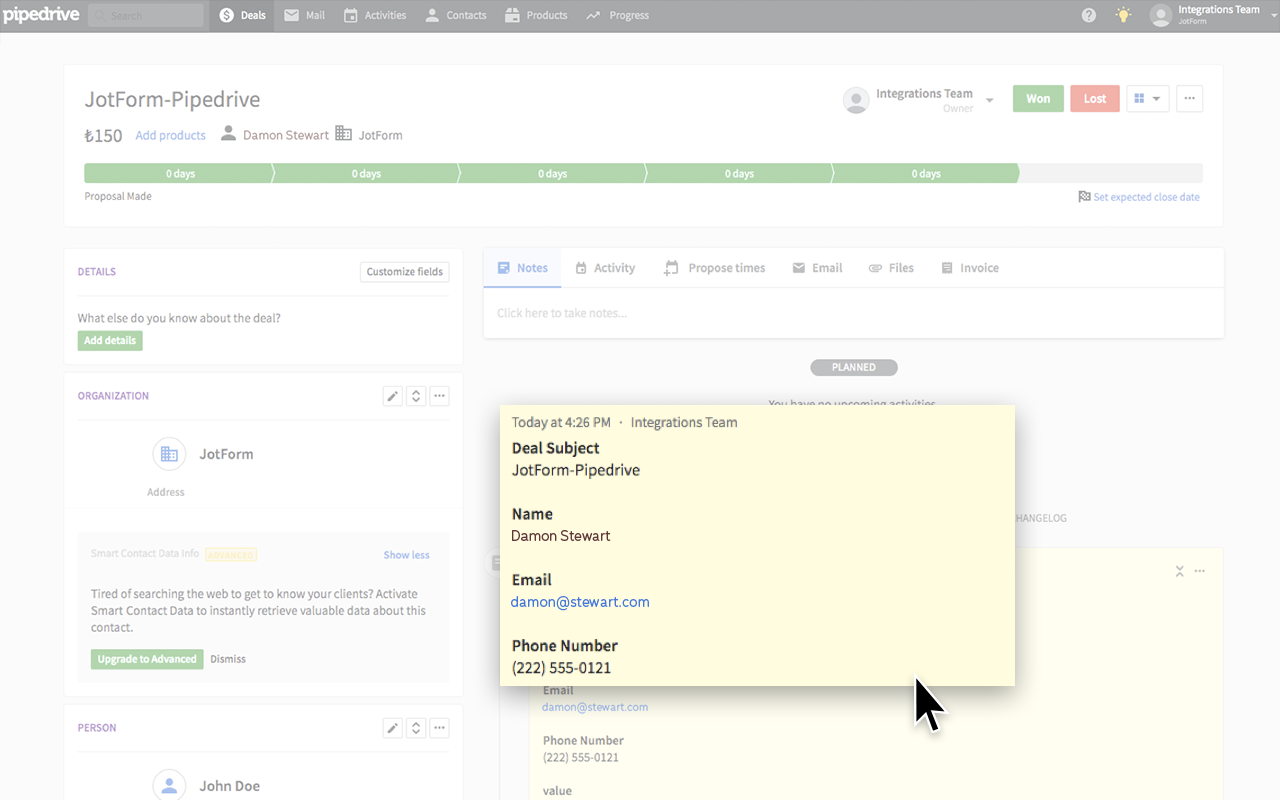Edit the Organization section with pencil icon
Image resolution: width=1280 pixels, height=800 pixels.
coord(393,396)
